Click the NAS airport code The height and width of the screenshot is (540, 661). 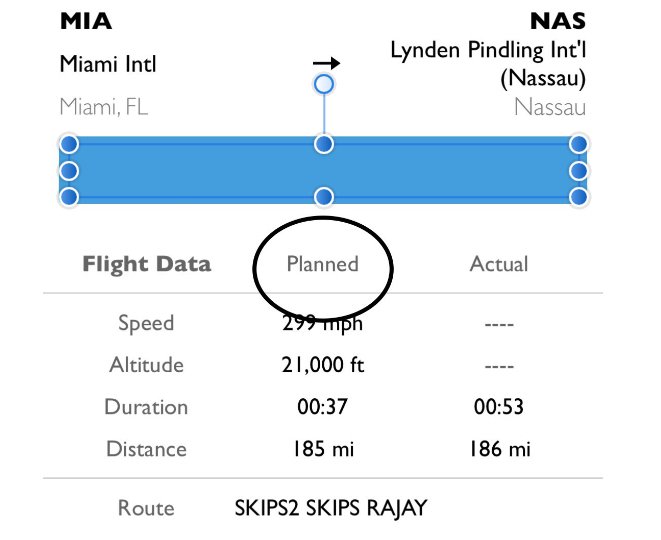558,21
